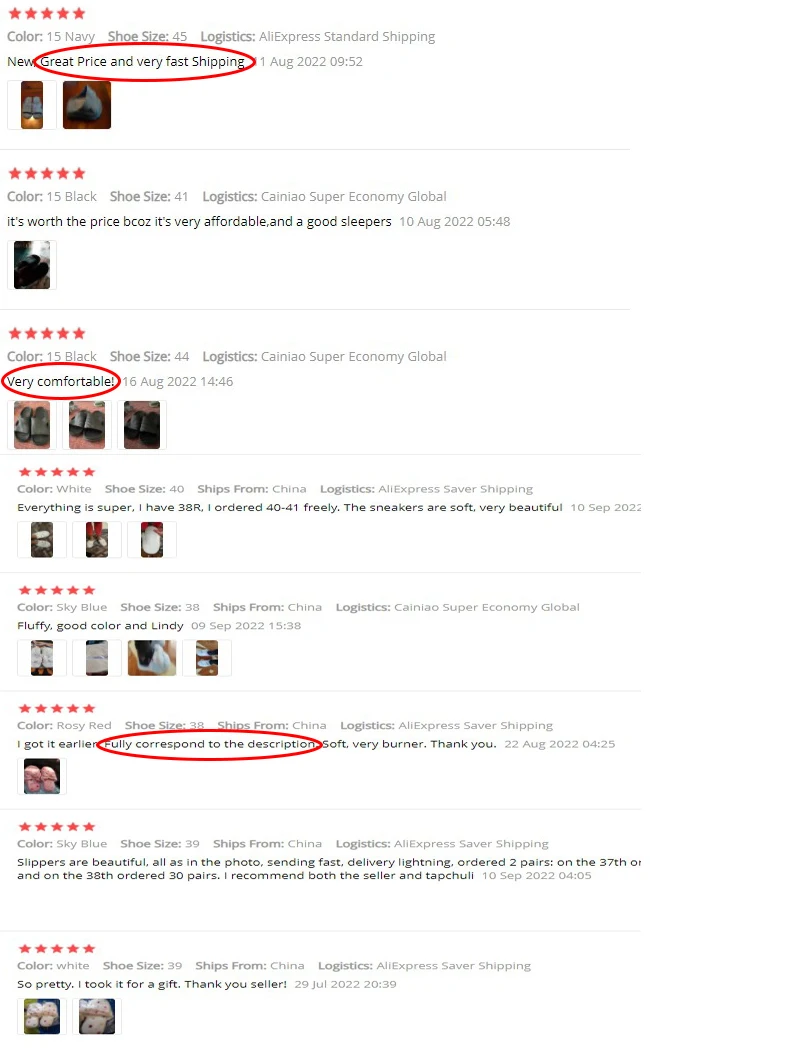Open second photo in Sky Blue size 38 review
This screenshot has height=1049, width=800.
pyautogui.click(x=97, y=658)
